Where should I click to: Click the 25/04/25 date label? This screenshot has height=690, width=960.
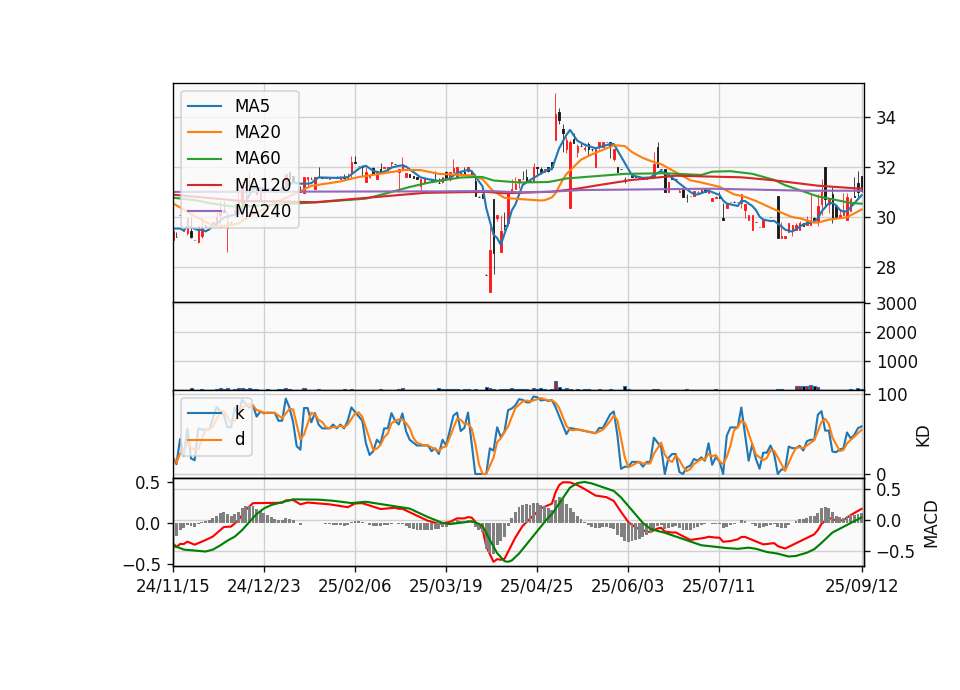click(537, 586)
